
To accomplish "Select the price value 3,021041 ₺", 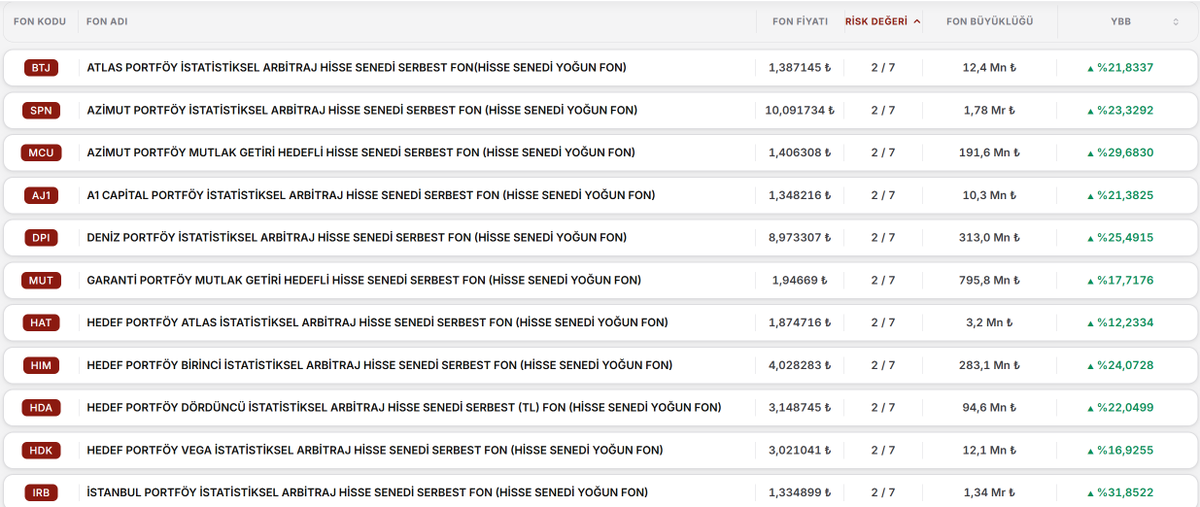I will pos(800,450).
